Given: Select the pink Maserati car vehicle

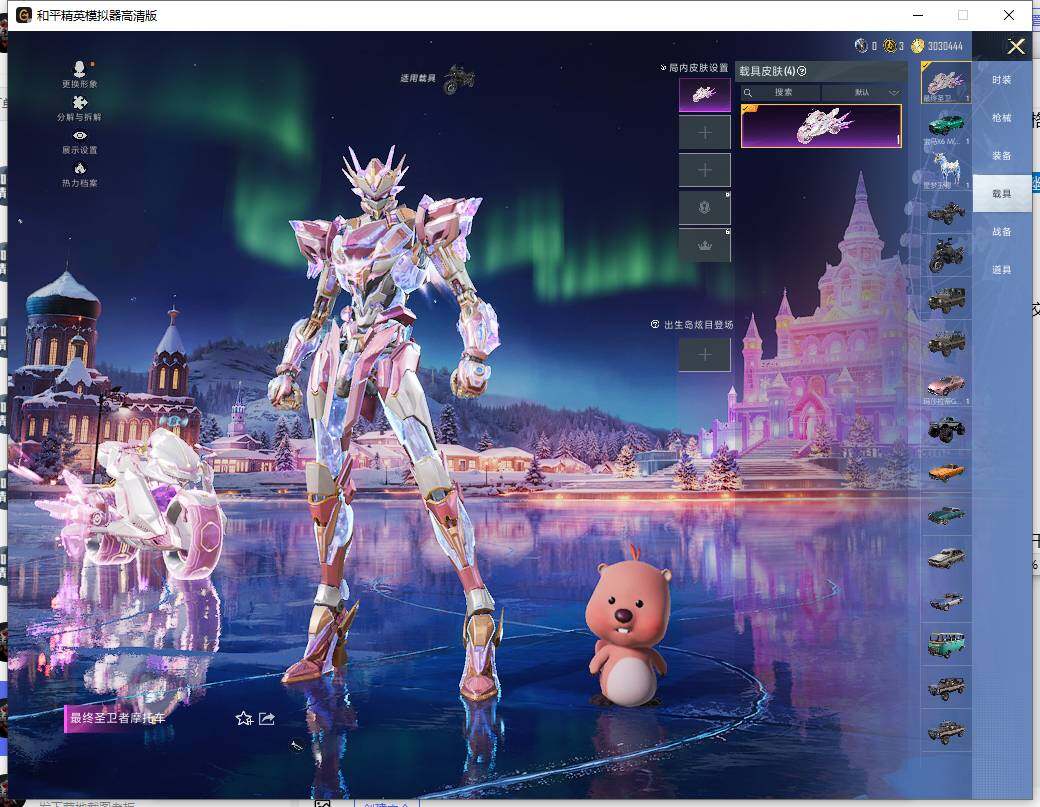Looking at the screenshot, I should click(x=946, y=386).
